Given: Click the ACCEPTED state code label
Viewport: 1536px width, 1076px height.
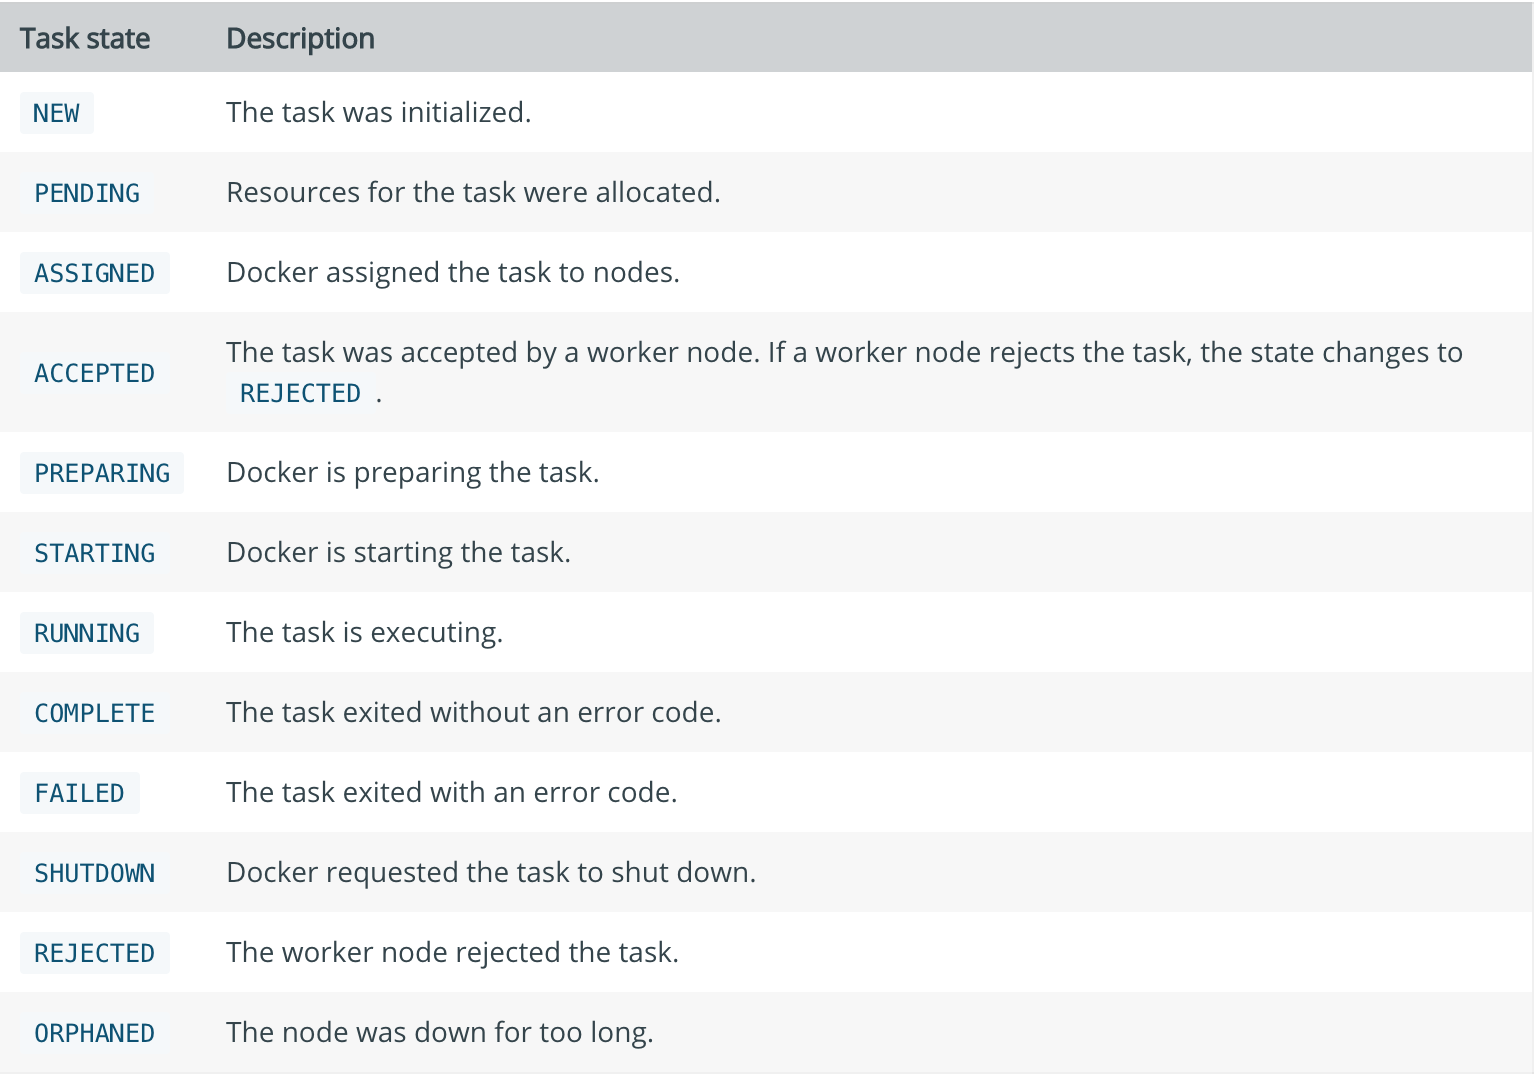Looking at the screenshot, I should click(94, 373).
